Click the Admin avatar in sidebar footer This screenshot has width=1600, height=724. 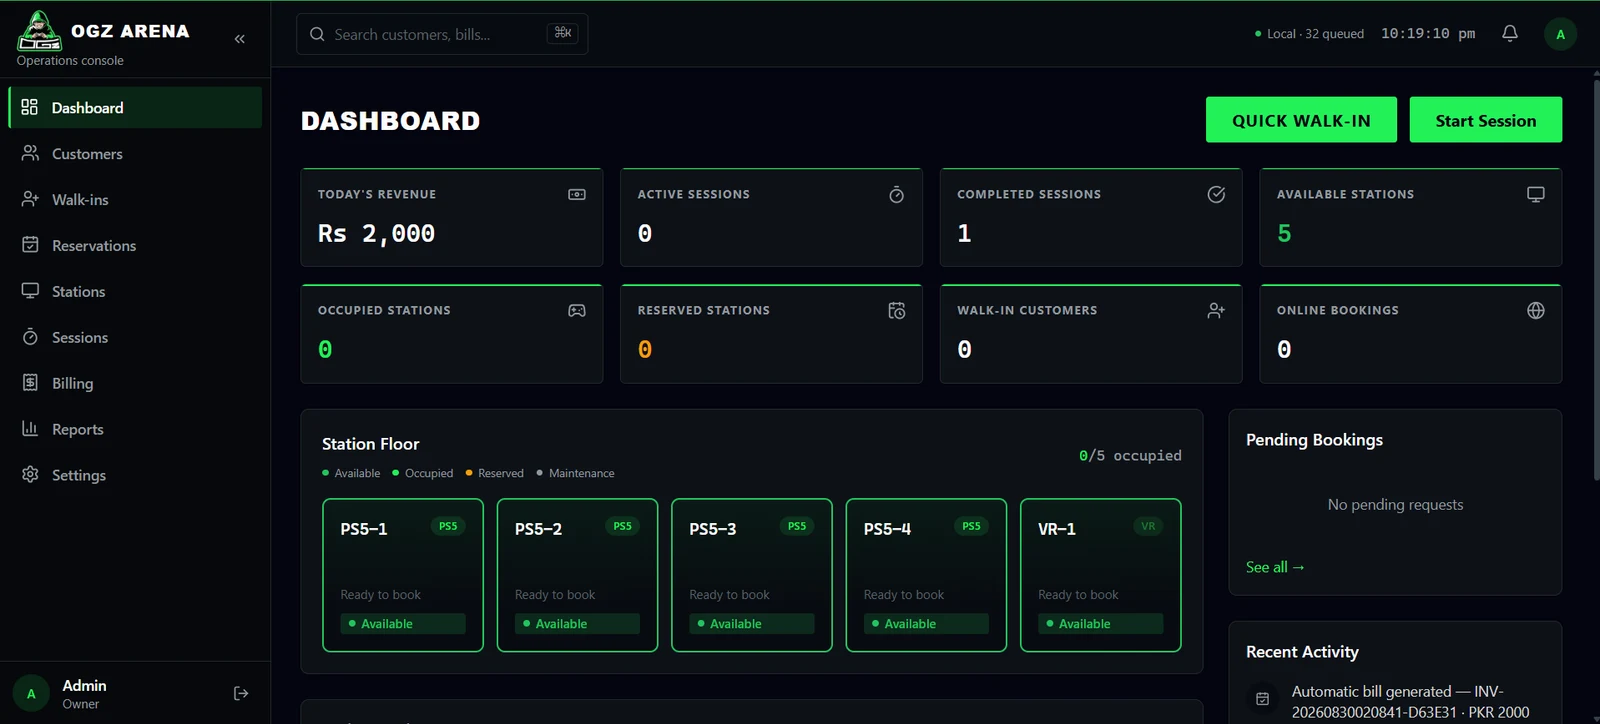point(31,693)
